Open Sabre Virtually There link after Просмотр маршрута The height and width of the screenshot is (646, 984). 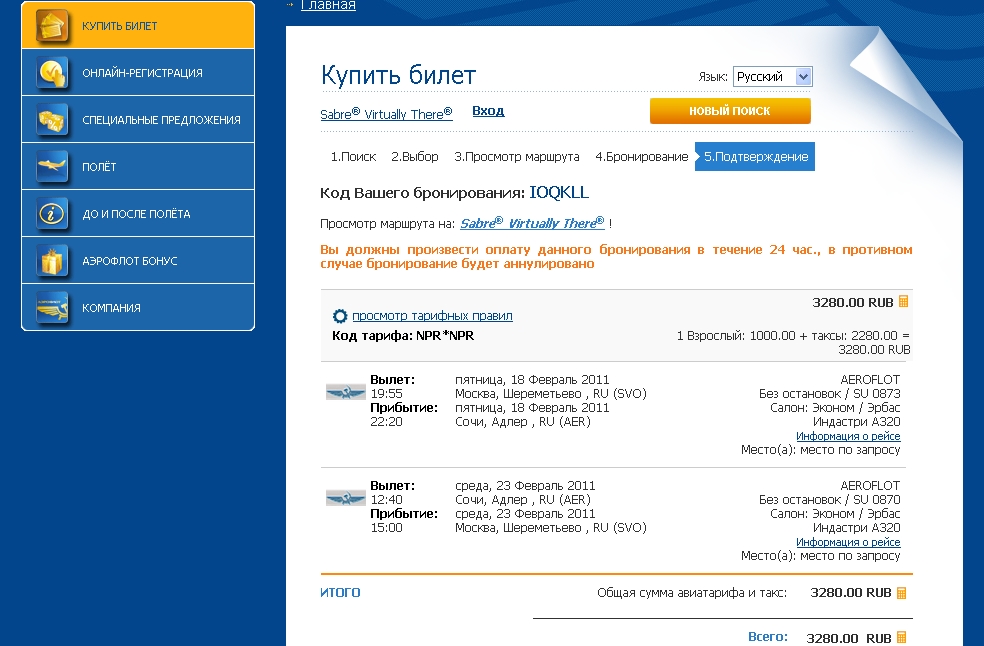coord(532,223)
